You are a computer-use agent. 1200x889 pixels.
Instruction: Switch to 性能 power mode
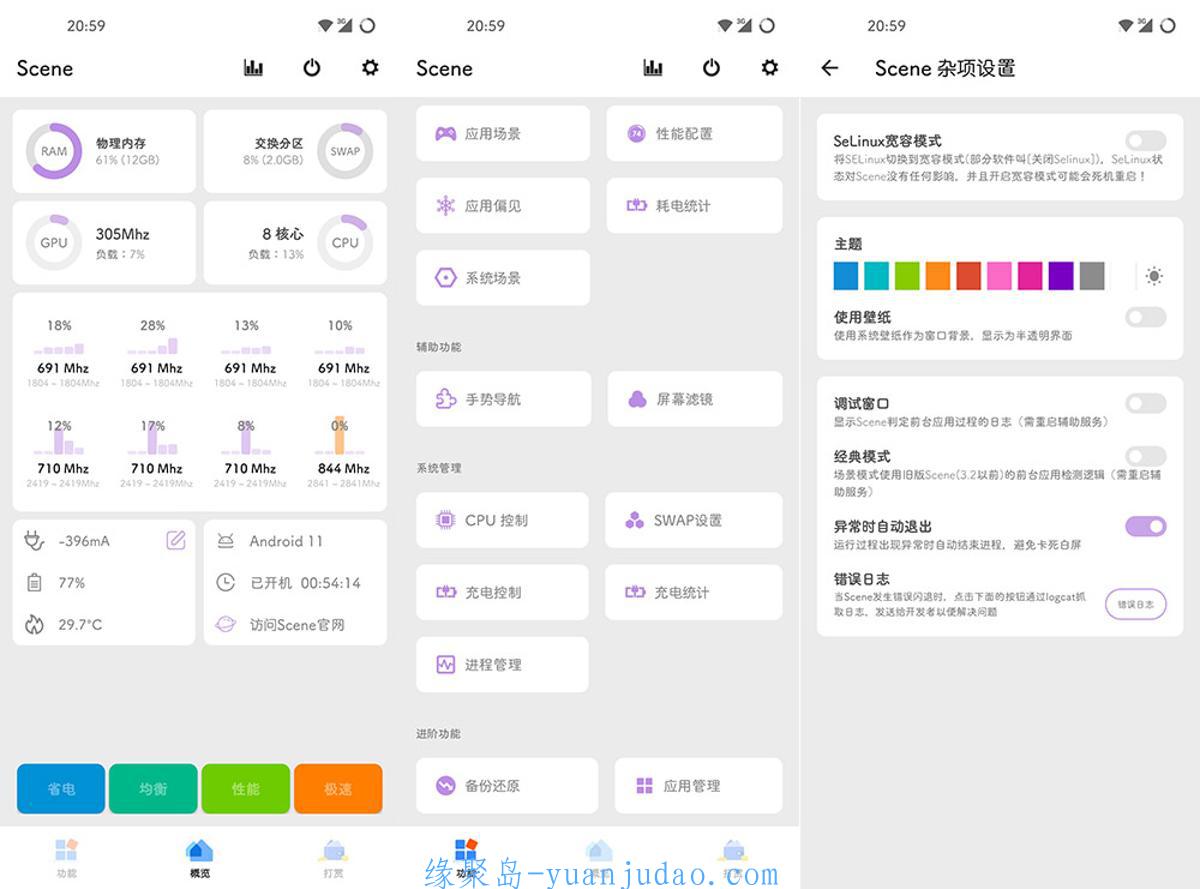point(246,789)
